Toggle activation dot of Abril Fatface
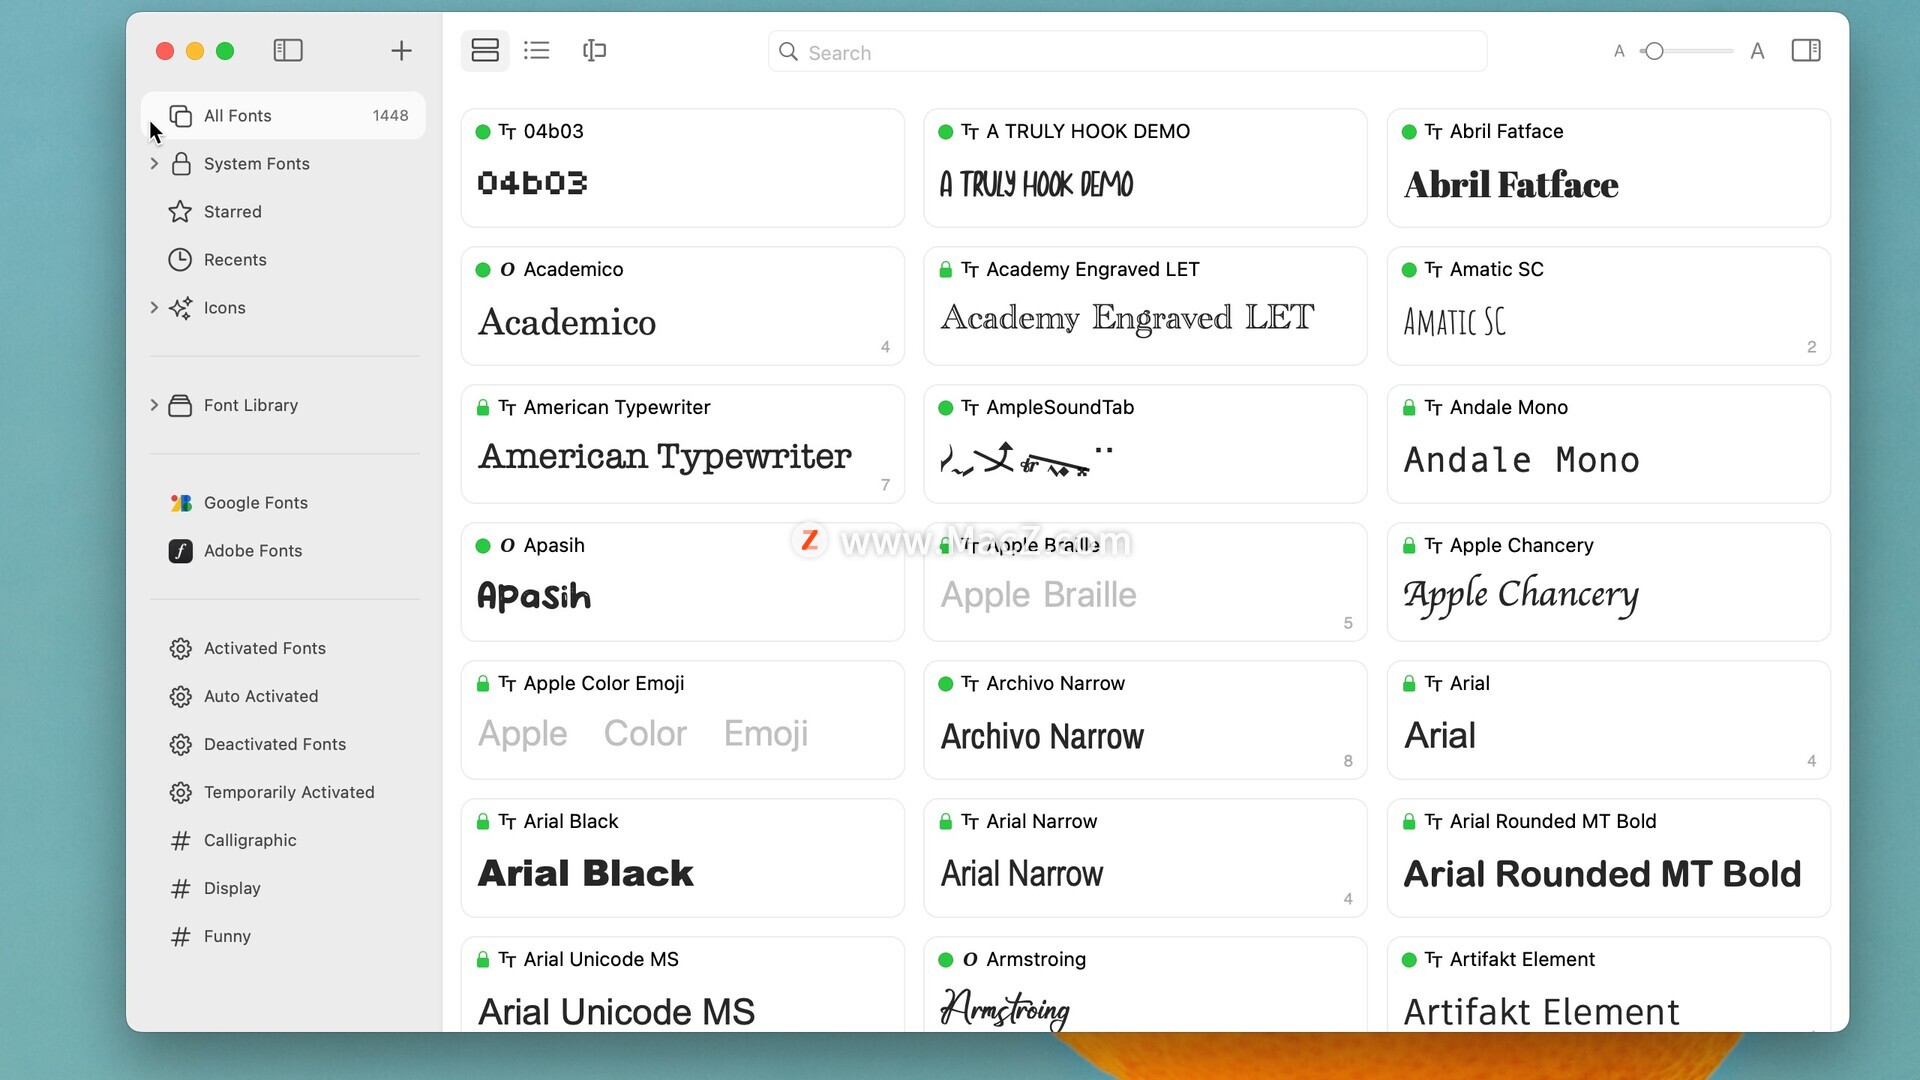Screen dimensions: 1920x1080 click(x=1409, y=132)
